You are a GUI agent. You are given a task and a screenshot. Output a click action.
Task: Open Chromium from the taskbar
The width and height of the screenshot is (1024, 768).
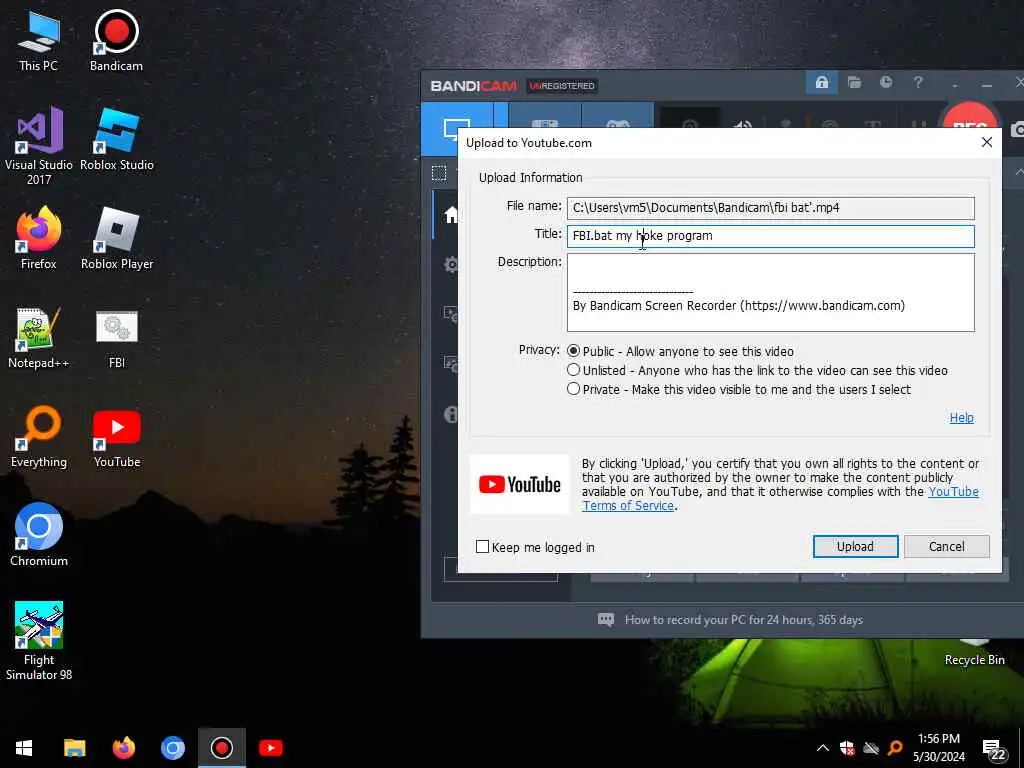[172, 748]
